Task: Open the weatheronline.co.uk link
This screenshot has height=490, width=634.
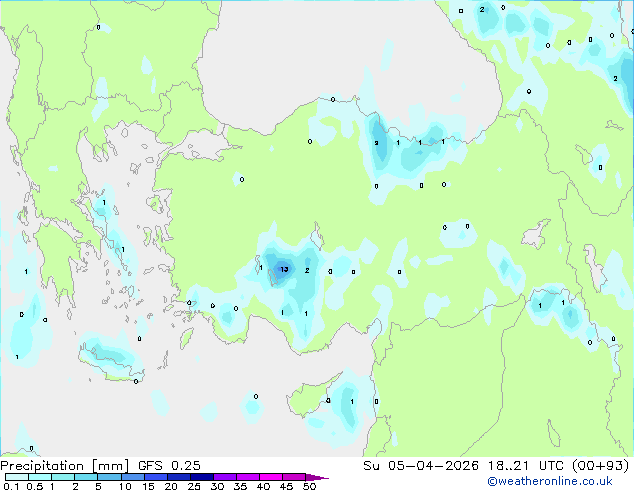Action: 550,481
